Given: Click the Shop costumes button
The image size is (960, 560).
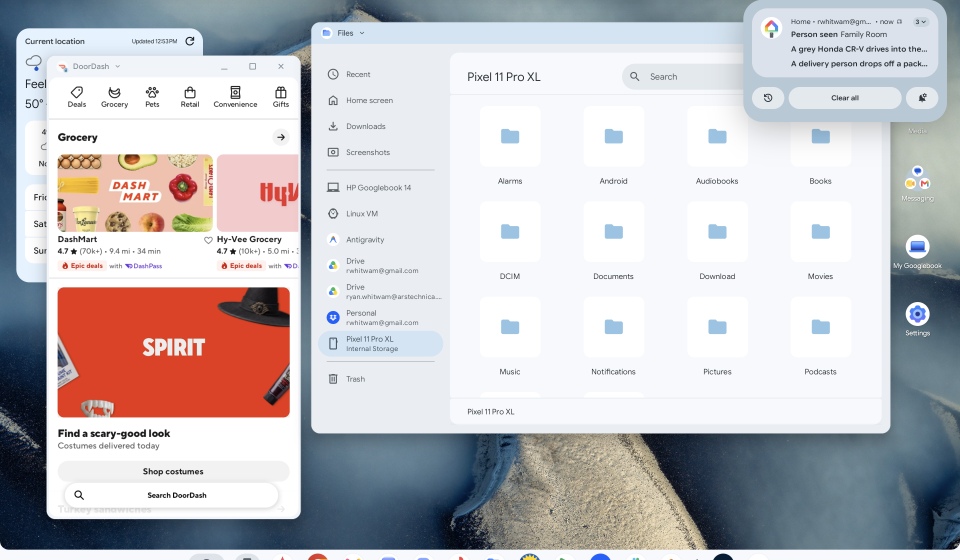Looking at the screenshot, I should pyautogui.click(x=173, y=471).
